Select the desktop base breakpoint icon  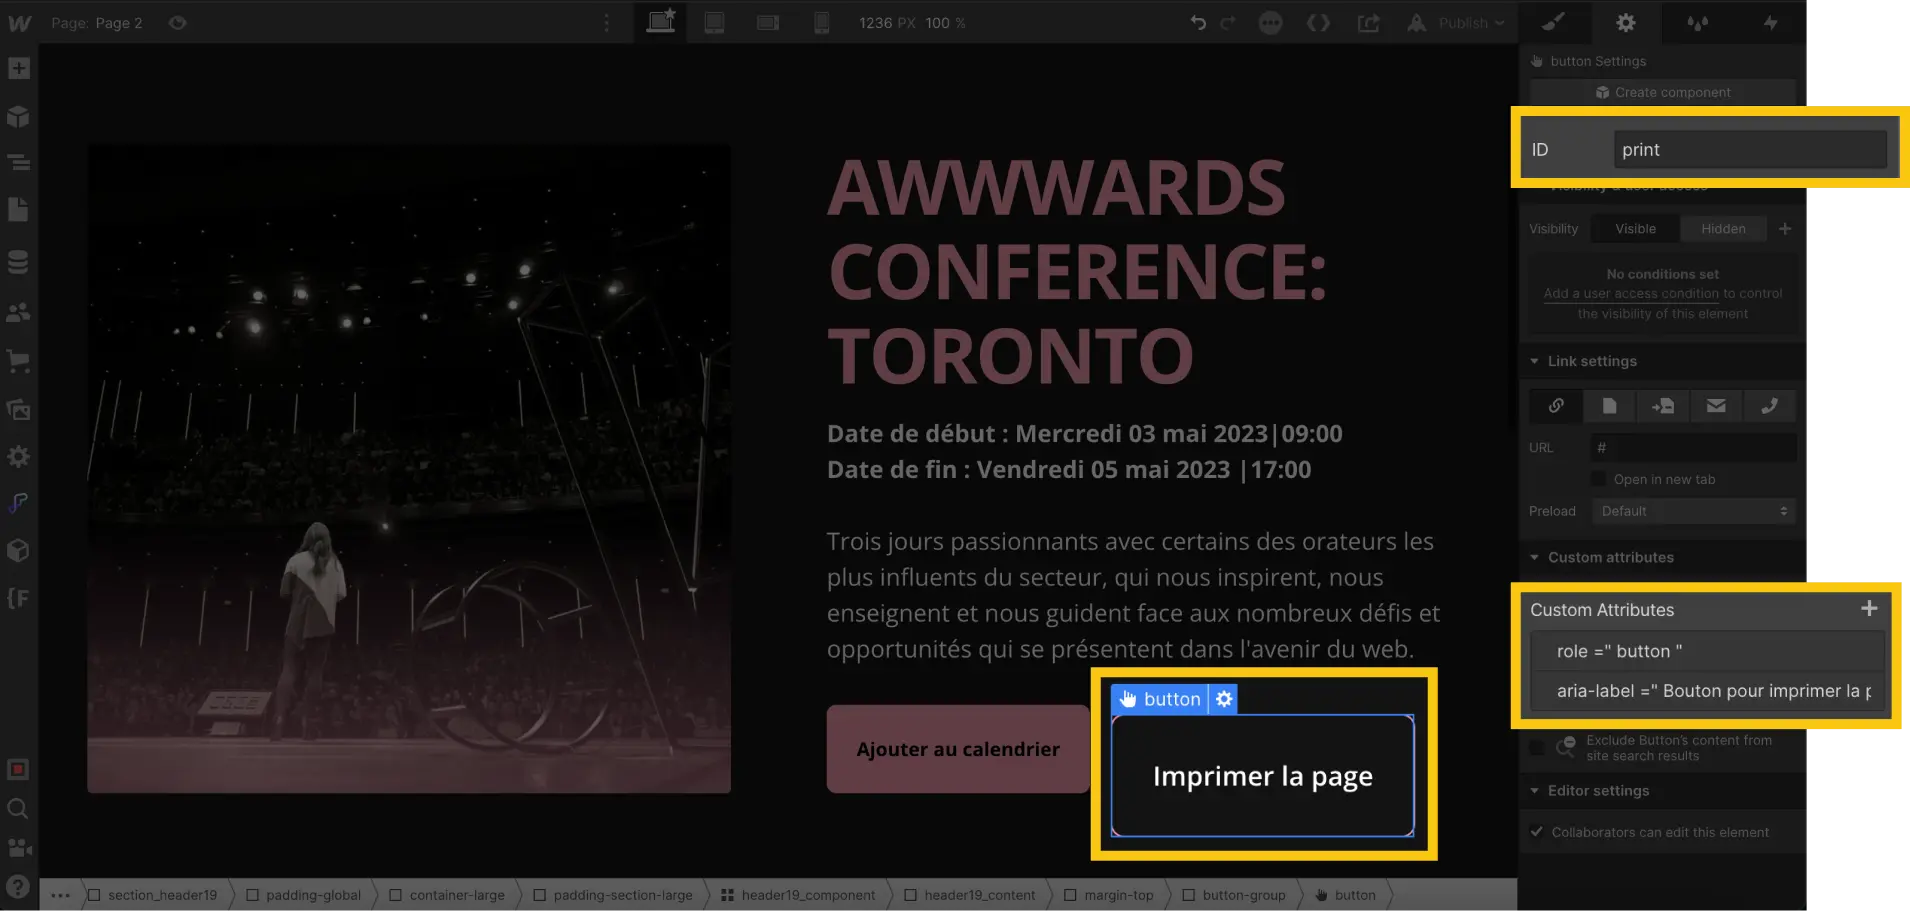tap(661, 22)
